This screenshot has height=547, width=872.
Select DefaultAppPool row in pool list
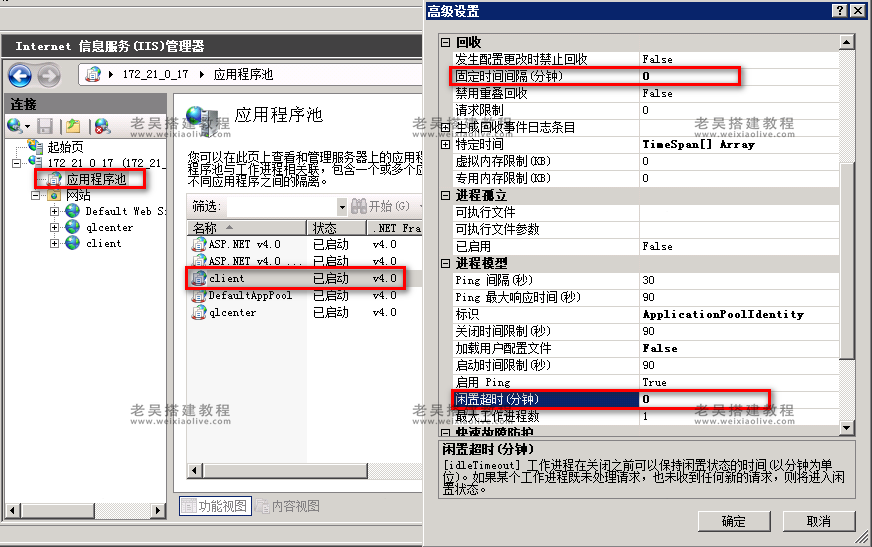coord(304,295)
